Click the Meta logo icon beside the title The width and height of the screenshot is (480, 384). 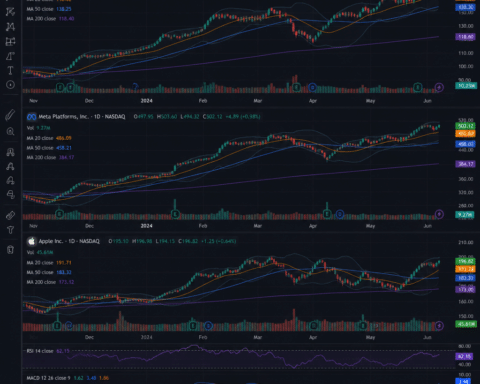31,117
